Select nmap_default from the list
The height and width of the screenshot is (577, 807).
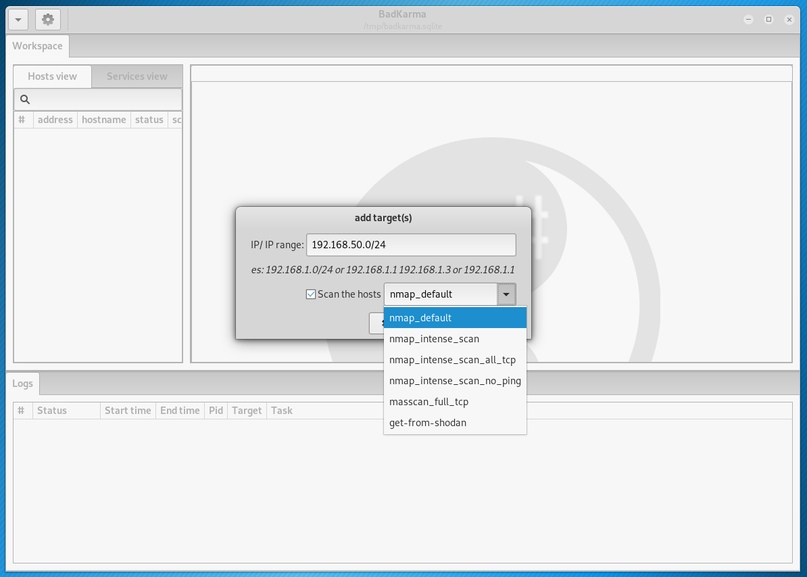pyautogui.click(x=455, y=318)
